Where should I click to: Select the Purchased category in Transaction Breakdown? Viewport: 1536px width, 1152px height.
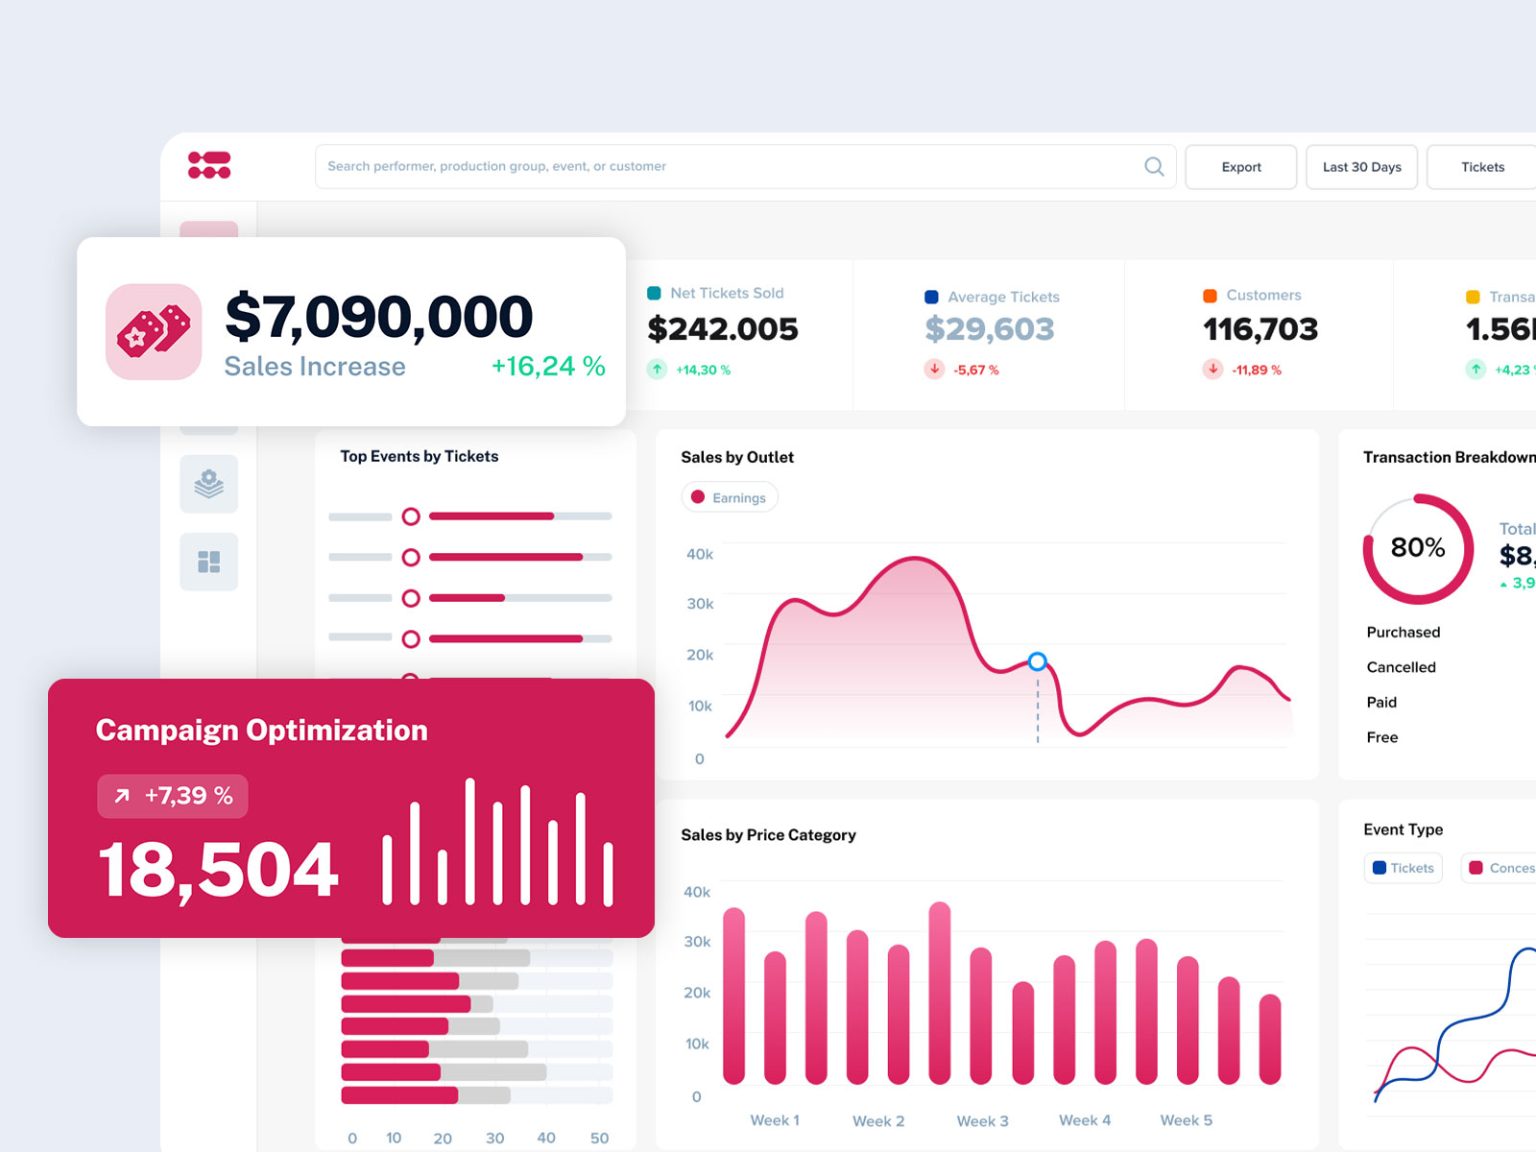[x=1403, y=632]
